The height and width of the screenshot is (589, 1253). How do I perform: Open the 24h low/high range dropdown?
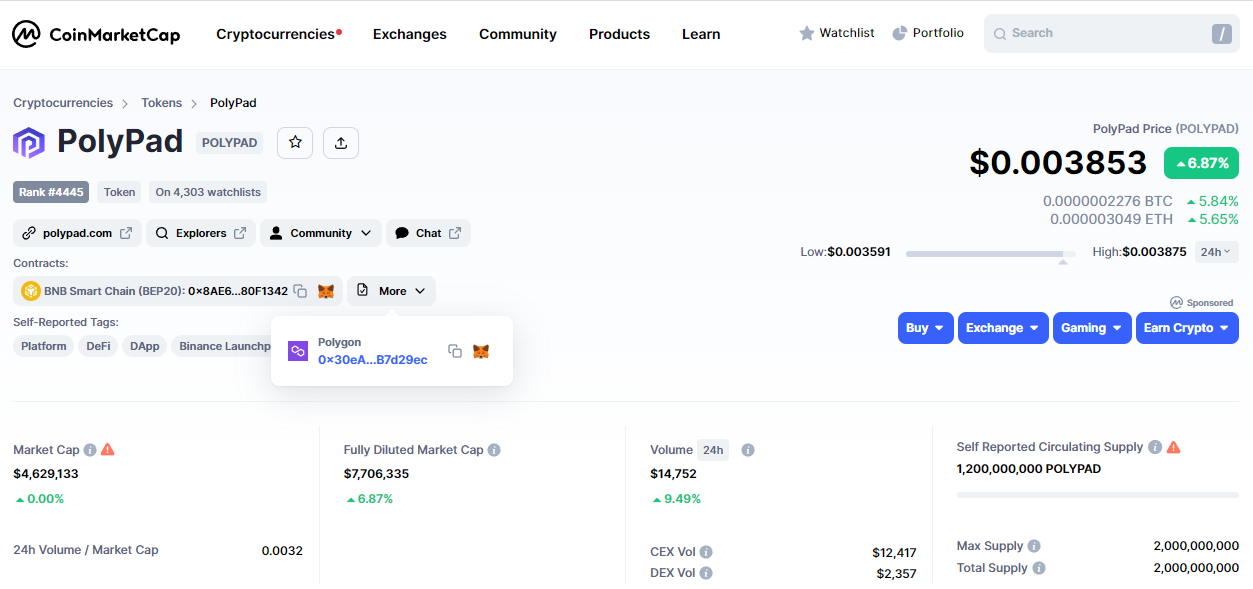tap(1217, 252)
